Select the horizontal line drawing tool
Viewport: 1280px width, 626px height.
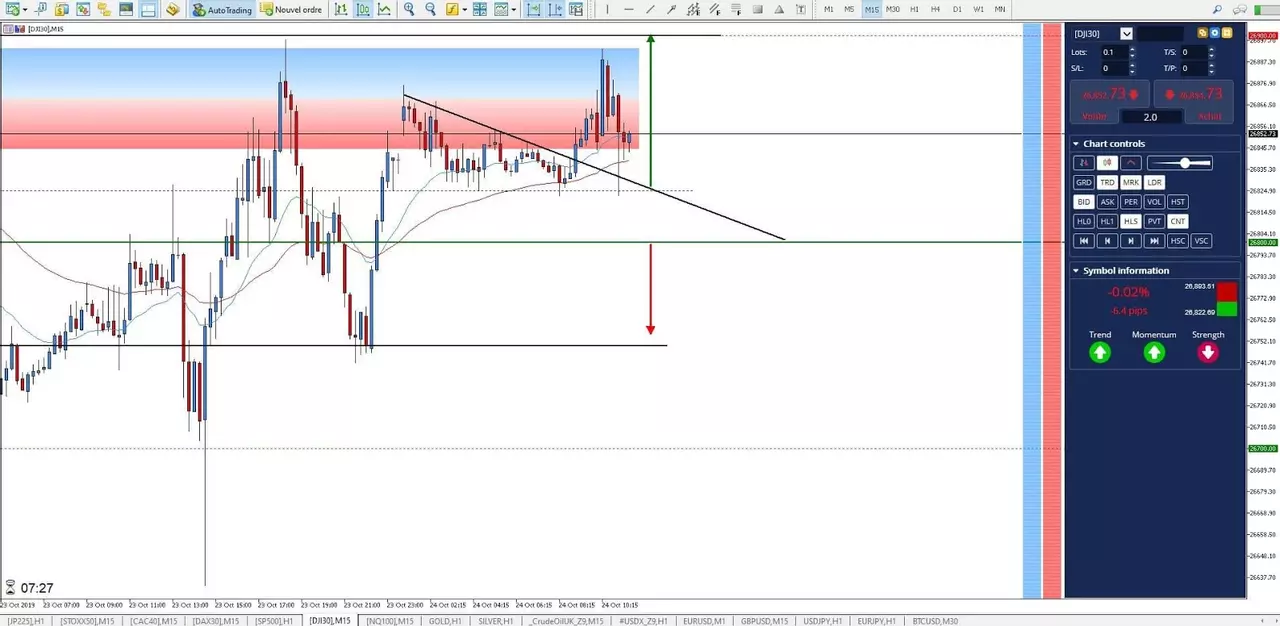pos(628,9)
